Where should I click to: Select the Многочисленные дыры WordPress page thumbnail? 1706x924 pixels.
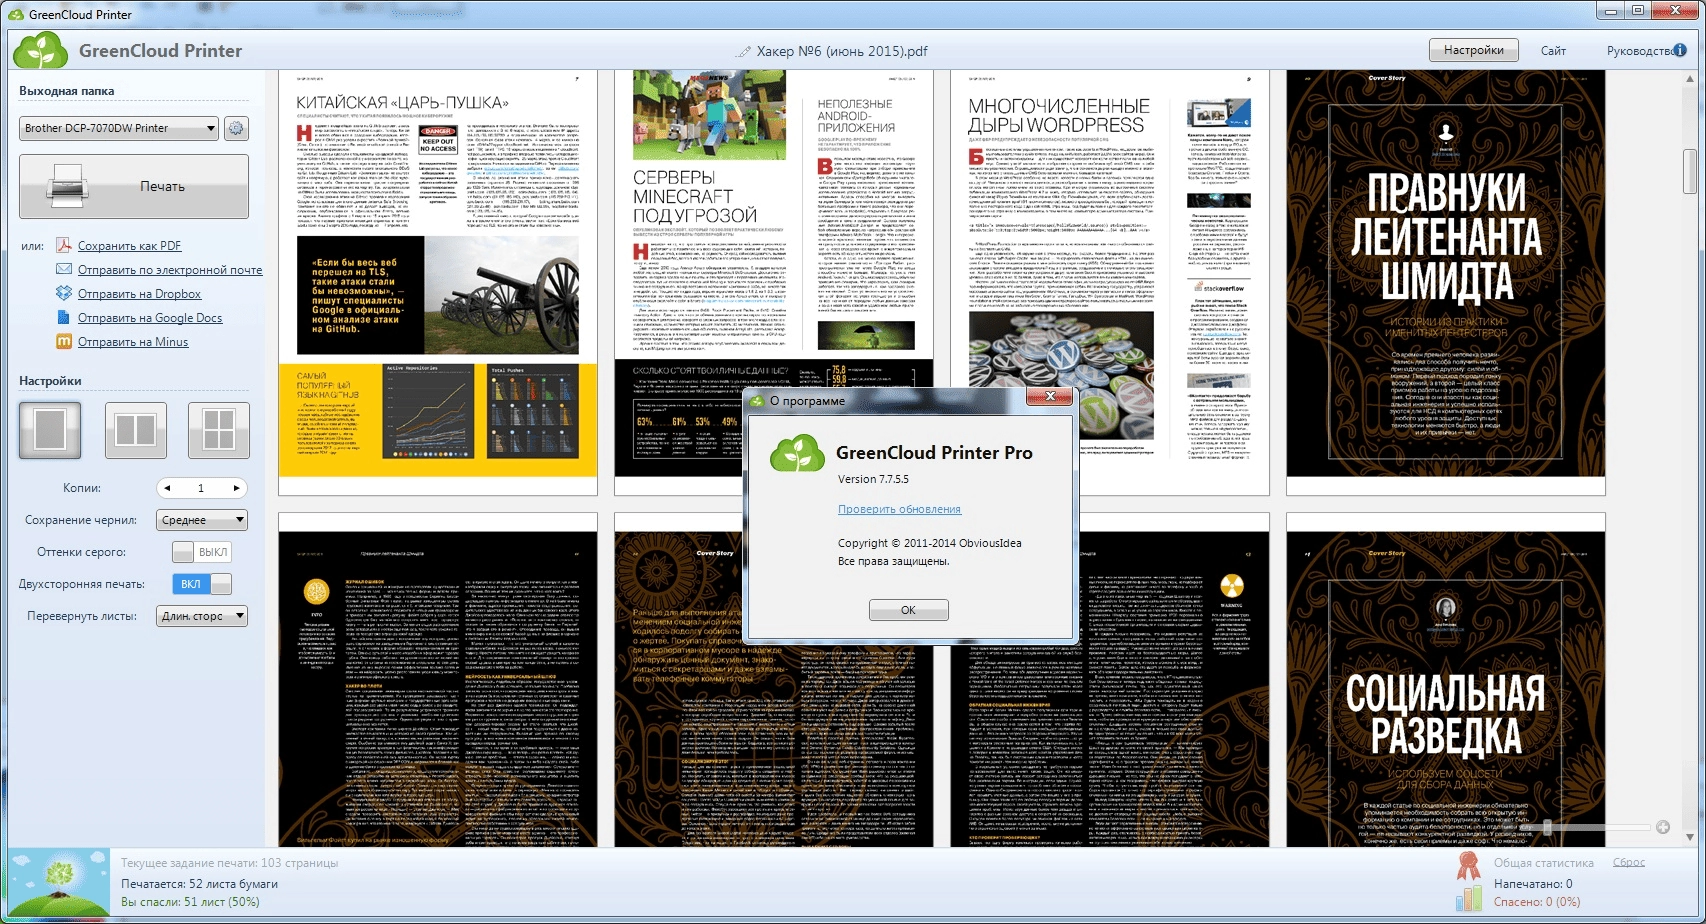[1110, 283]
